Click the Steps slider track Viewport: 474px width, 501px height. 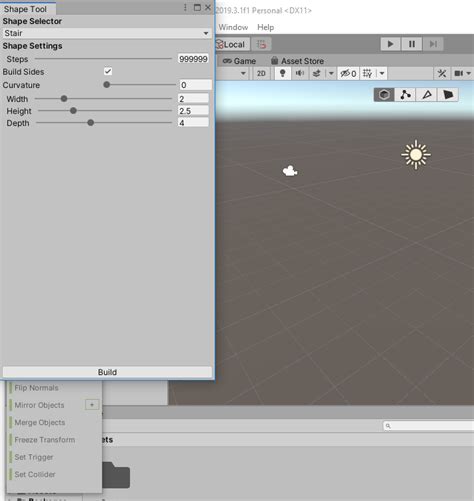point(103,59)
